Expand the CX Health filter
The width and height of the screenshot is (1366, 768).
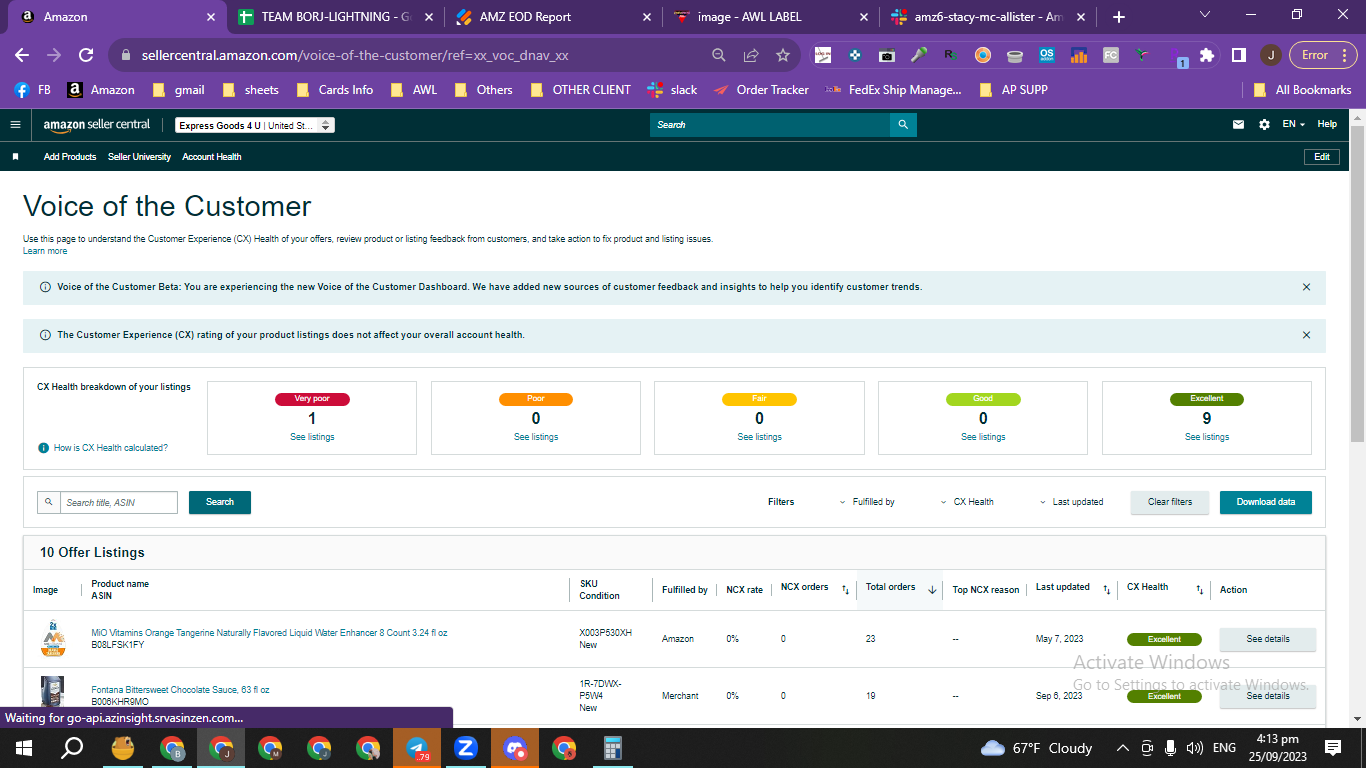coord(967,502)
